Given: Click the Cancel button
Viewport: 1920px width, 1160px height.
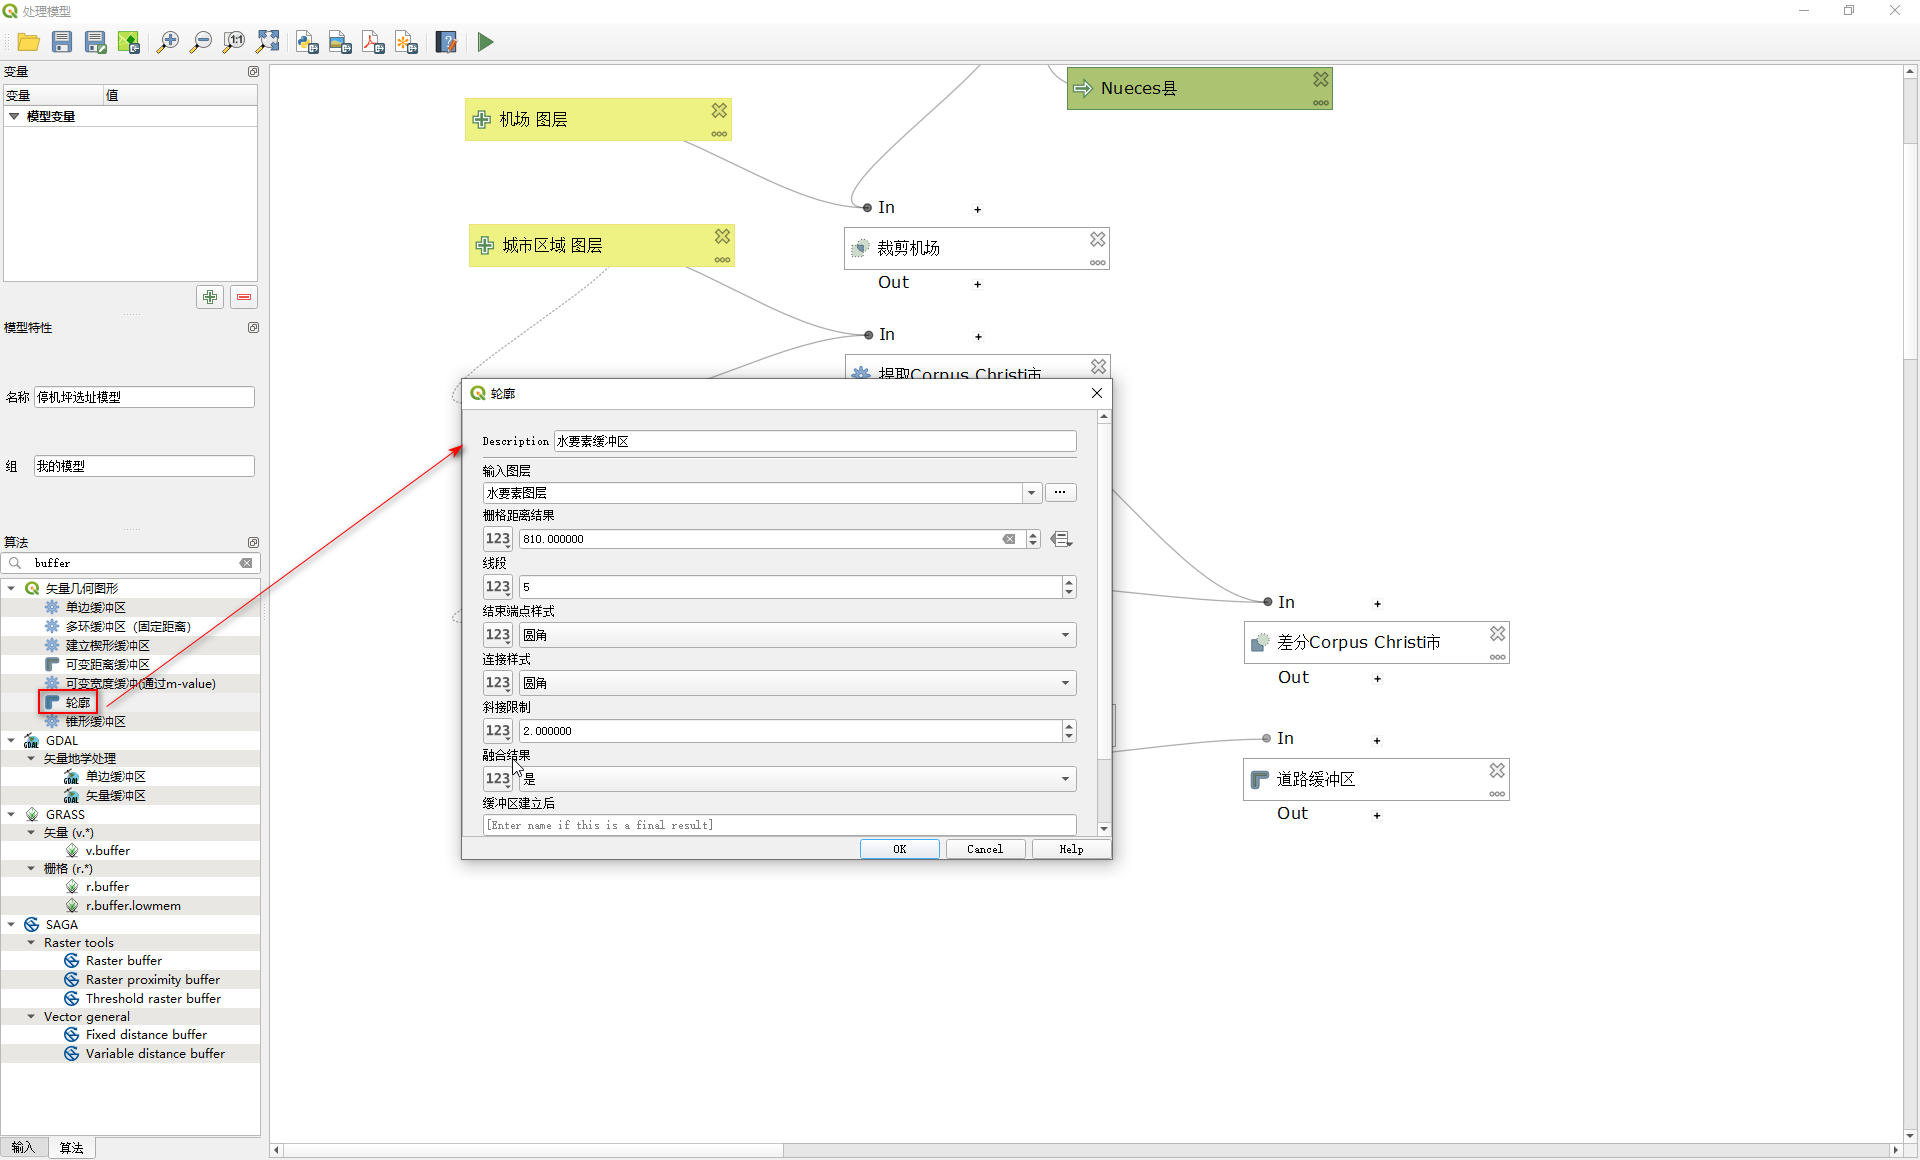Looking at the screenshot, I should 984,849.
